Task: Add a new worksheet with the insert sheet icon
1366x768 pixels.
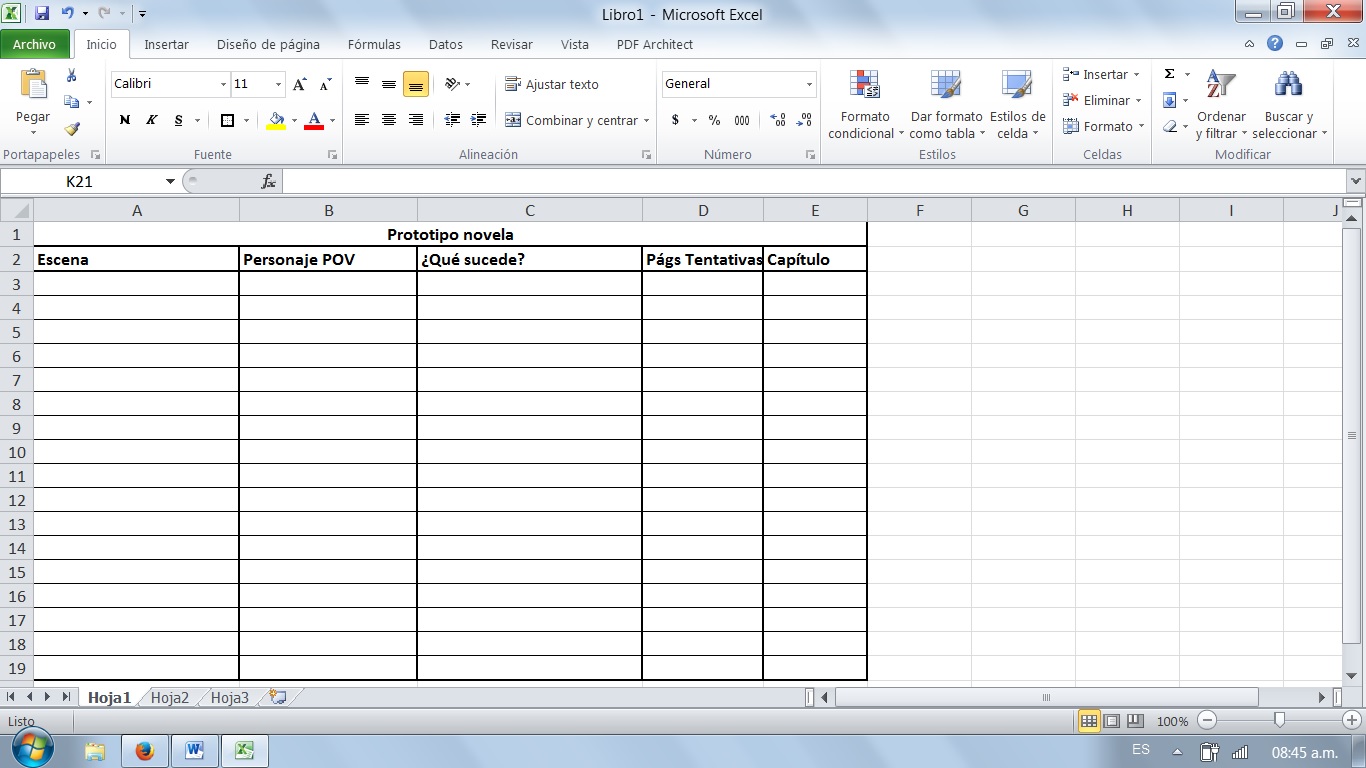Action: (x=278, y=697)
